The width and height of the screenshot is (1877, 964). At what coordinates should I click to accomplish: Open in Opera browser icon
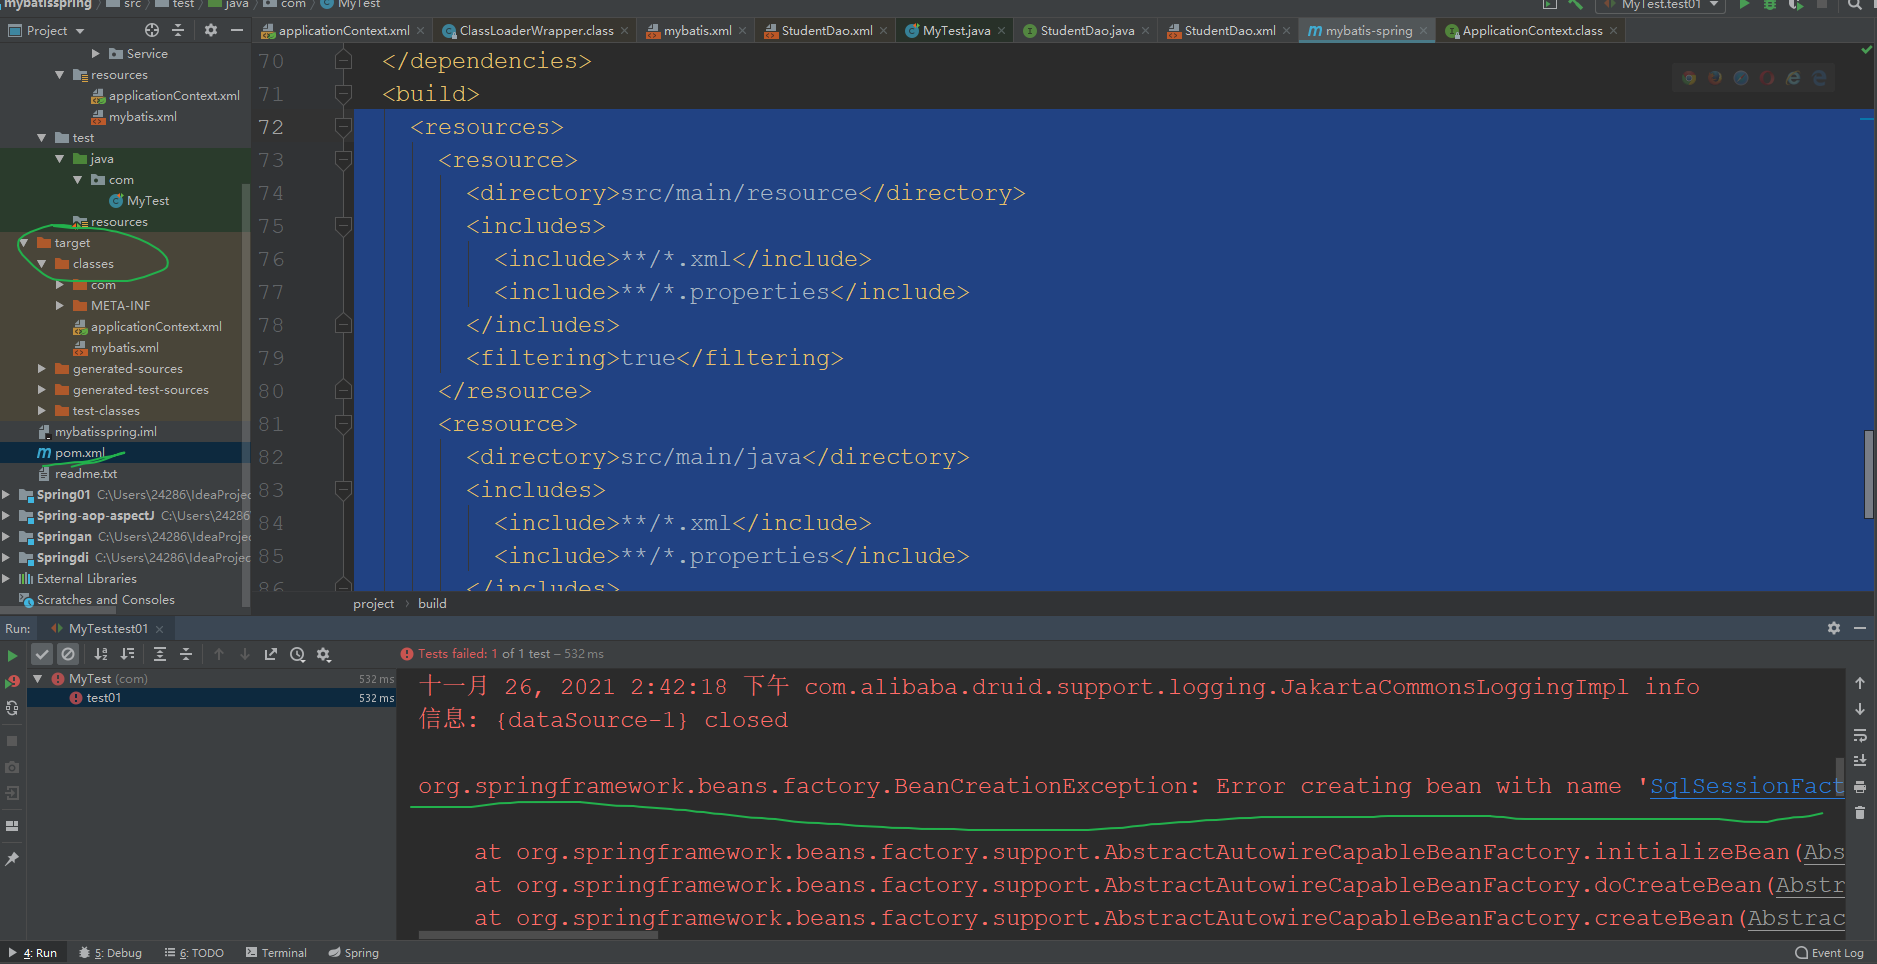1767,78
